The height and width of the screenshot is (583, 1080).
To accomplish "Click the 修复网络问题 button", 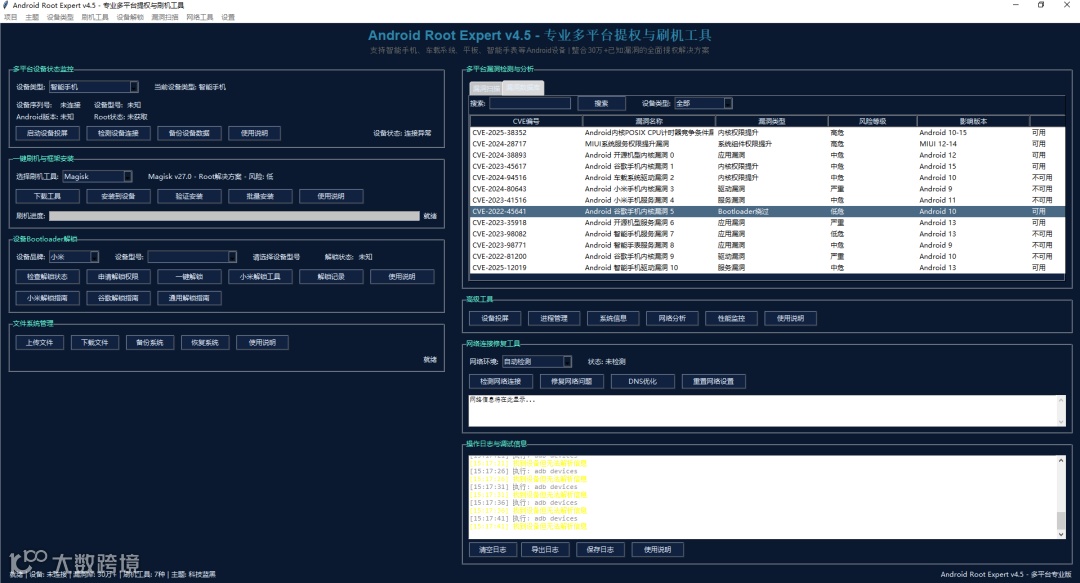I will (572, 382).
